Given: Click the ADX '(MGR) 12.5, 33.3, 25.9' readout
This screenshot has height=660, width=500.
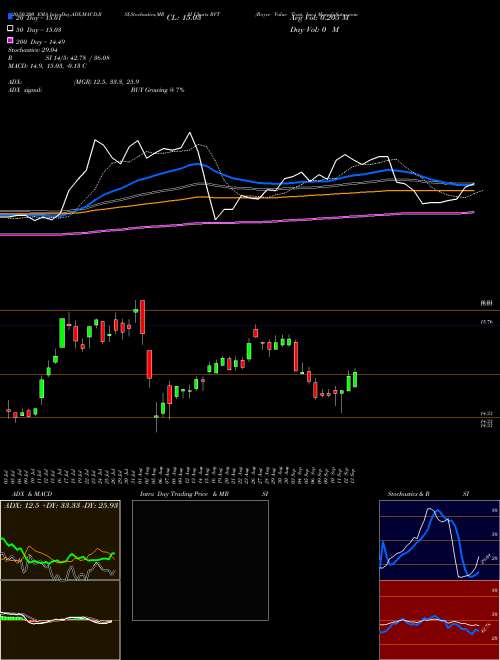Looking at the screenshot, I should click(x=106, y=82).
